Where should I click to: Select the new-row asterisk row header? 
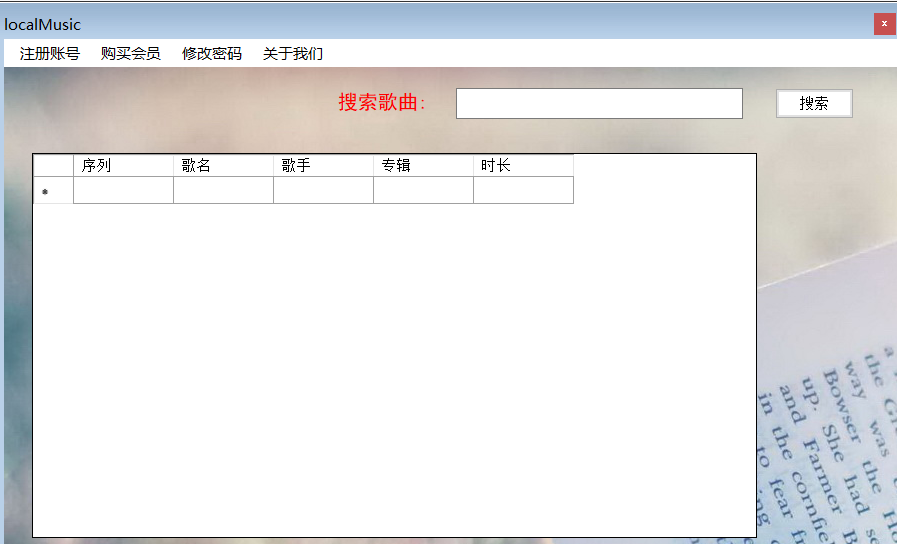tap(53, 190)
